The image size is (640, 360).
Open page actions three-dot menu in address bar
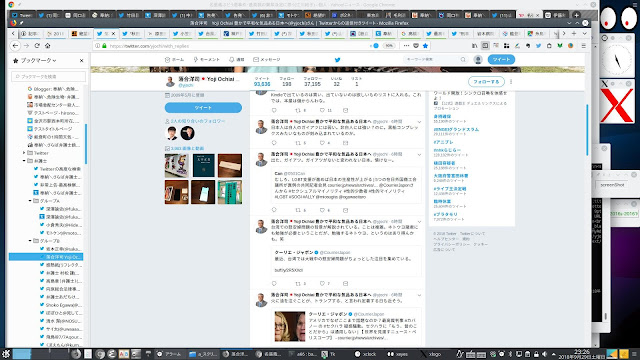(406, 46)
